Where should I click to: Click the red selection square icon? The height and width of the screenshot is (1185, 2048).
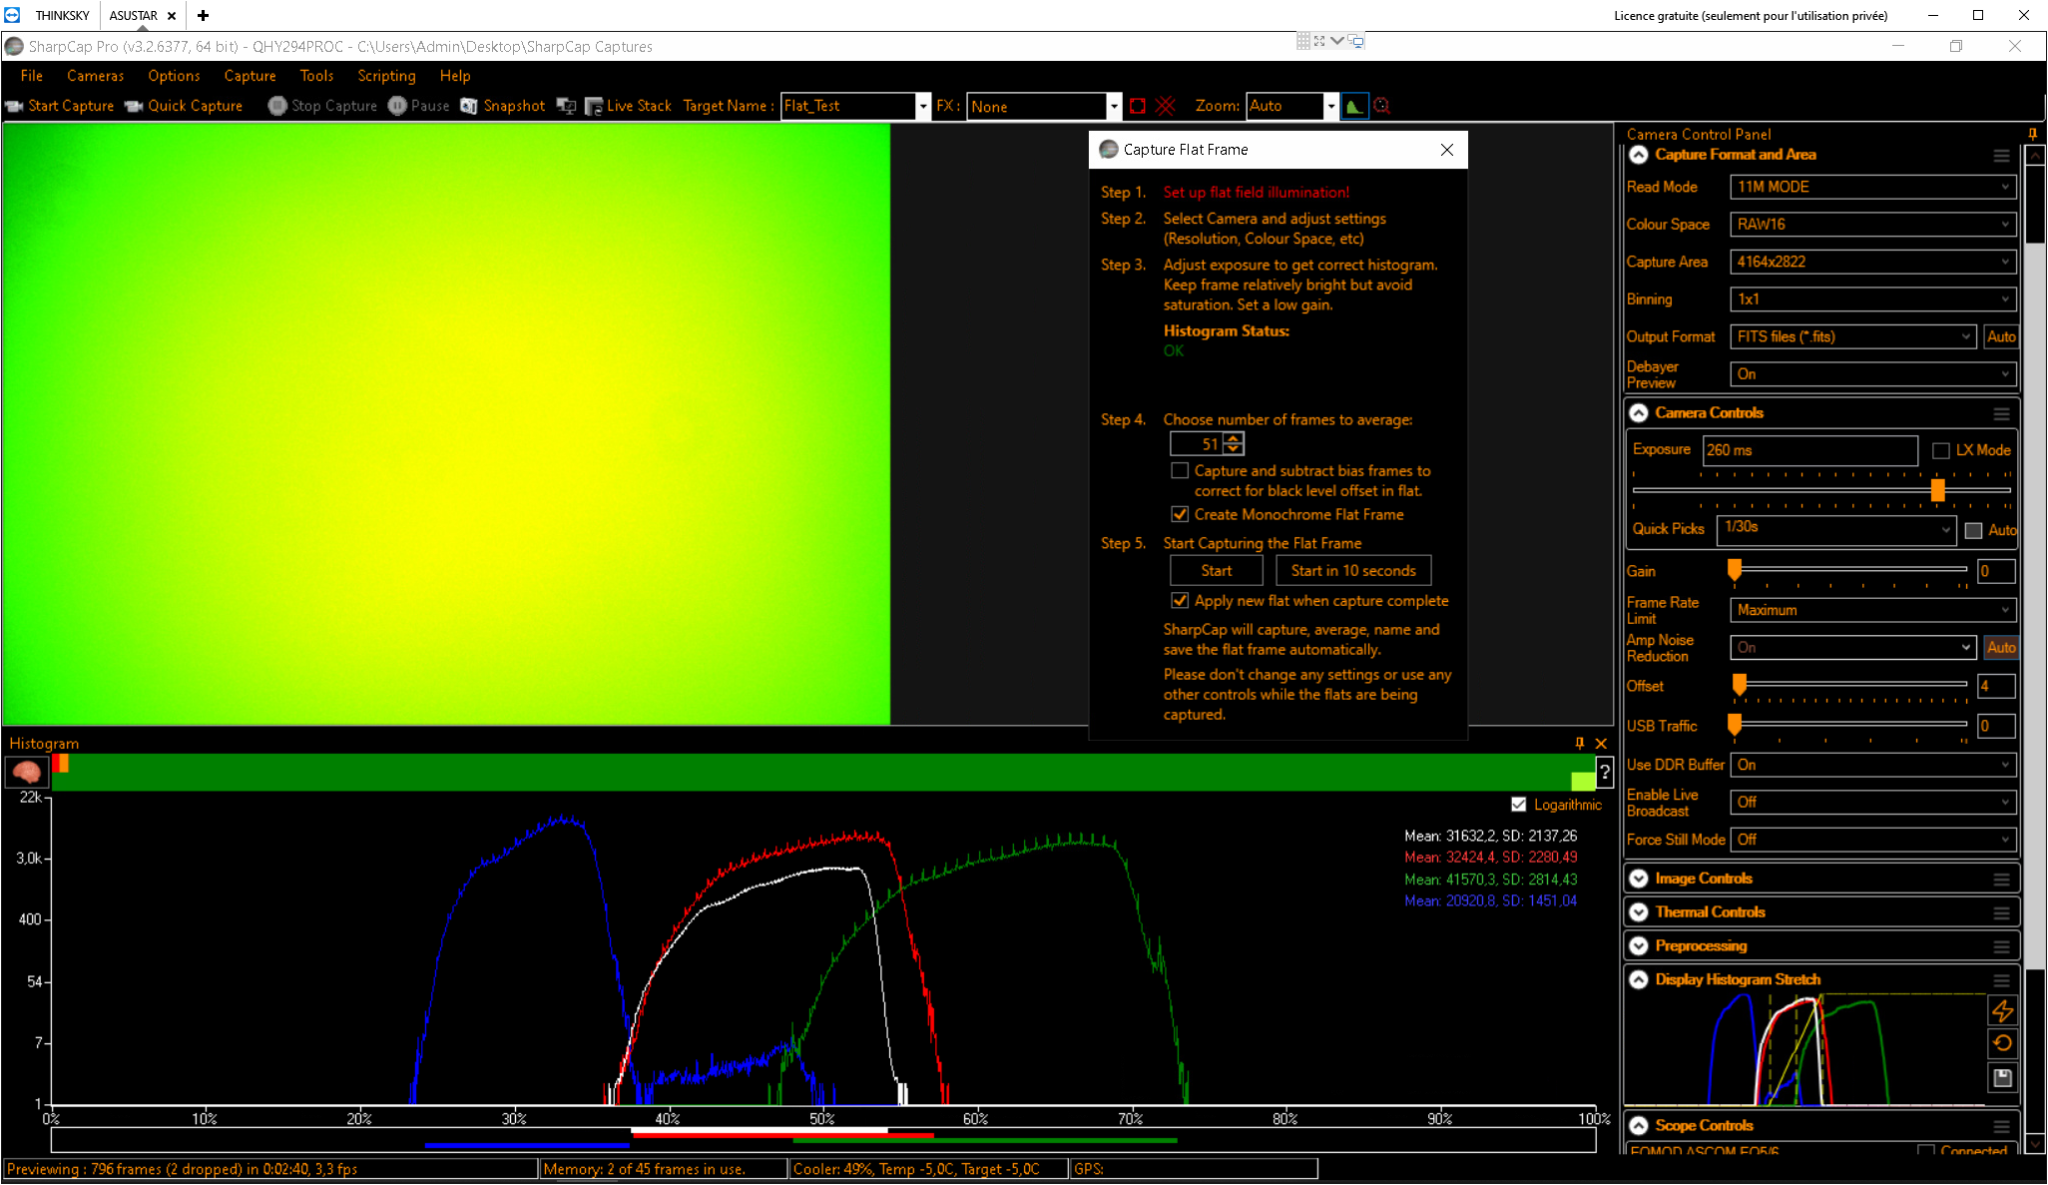(x=1138, y=106)
